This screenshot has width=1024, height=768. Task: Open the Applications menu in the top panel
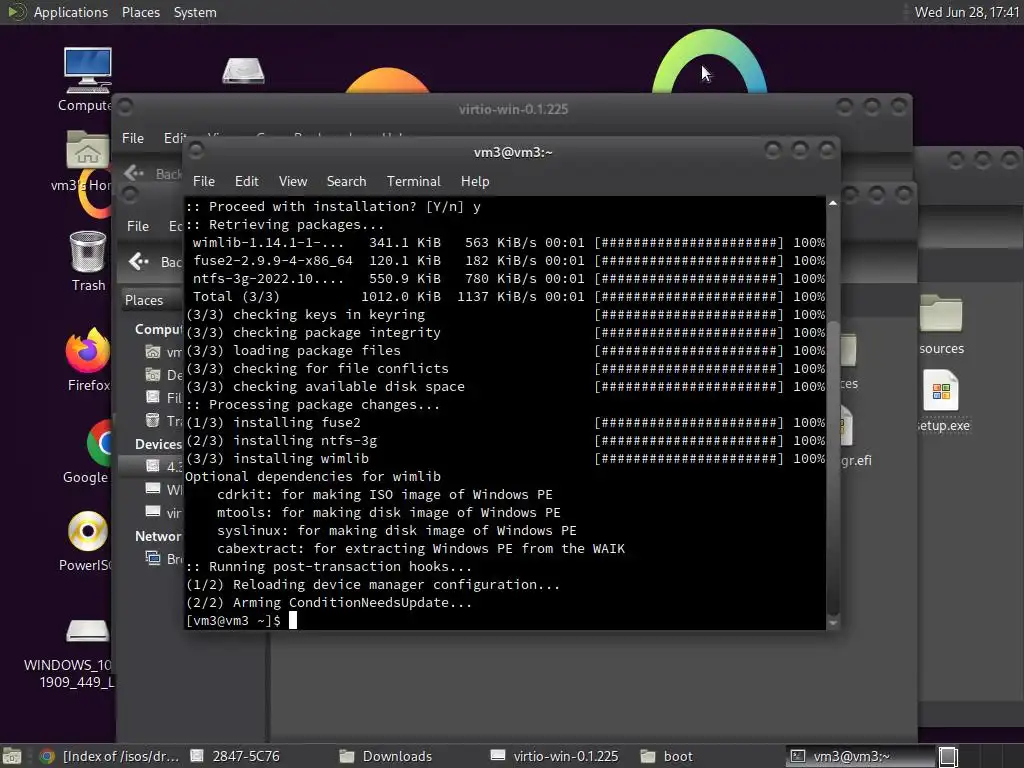[x=71, y=12]
